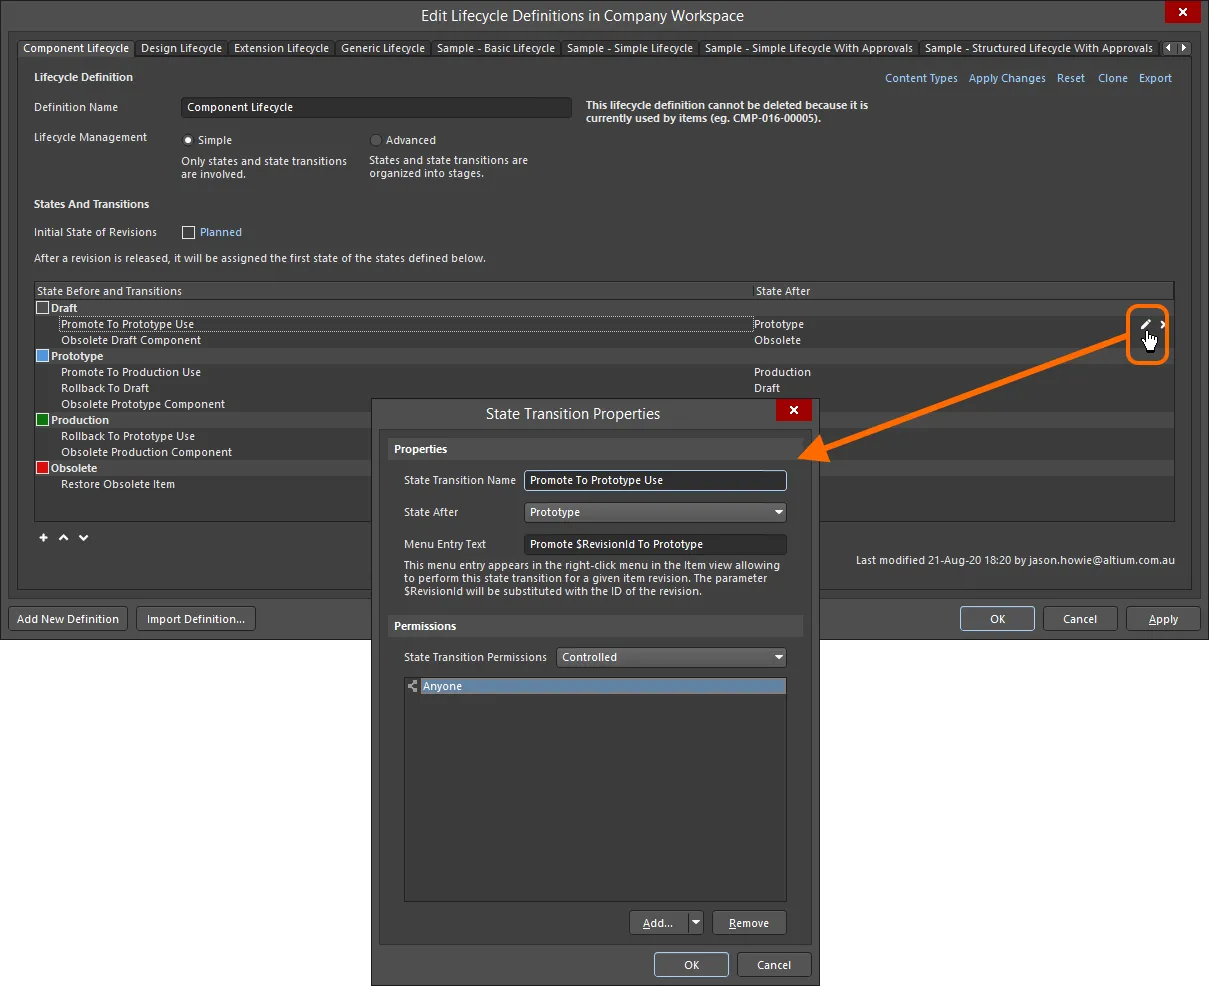This screenshot has height=986, width=1209.
Task: Select the Component Lifecycle tab
Action: point(76,48)
